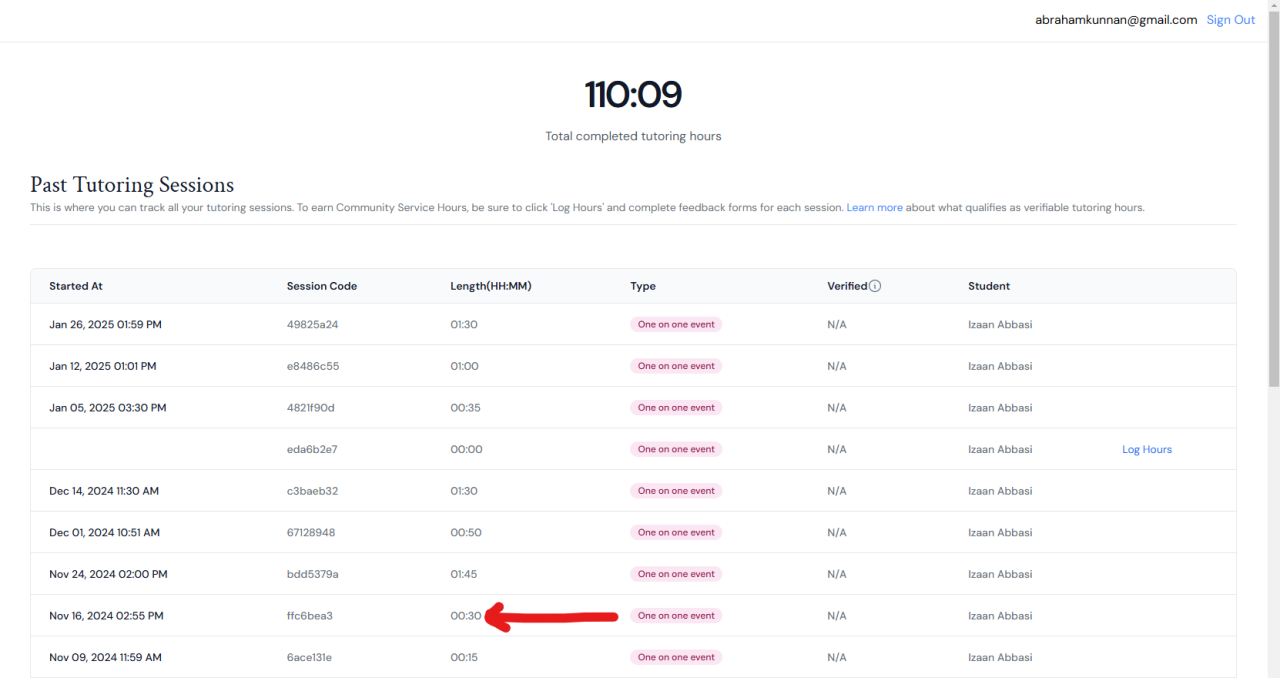The height and width of the screenshot is (678, 1280).
Task: Click session code c3baeb32
Action: pyautogui.click(x=312, y=491)
